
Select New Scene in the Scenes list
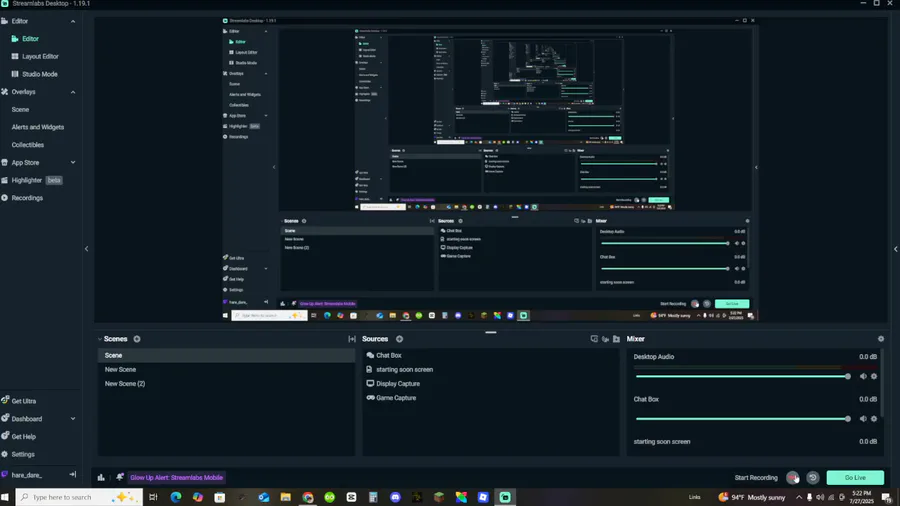pyautogui.click(x=226, y=369)
